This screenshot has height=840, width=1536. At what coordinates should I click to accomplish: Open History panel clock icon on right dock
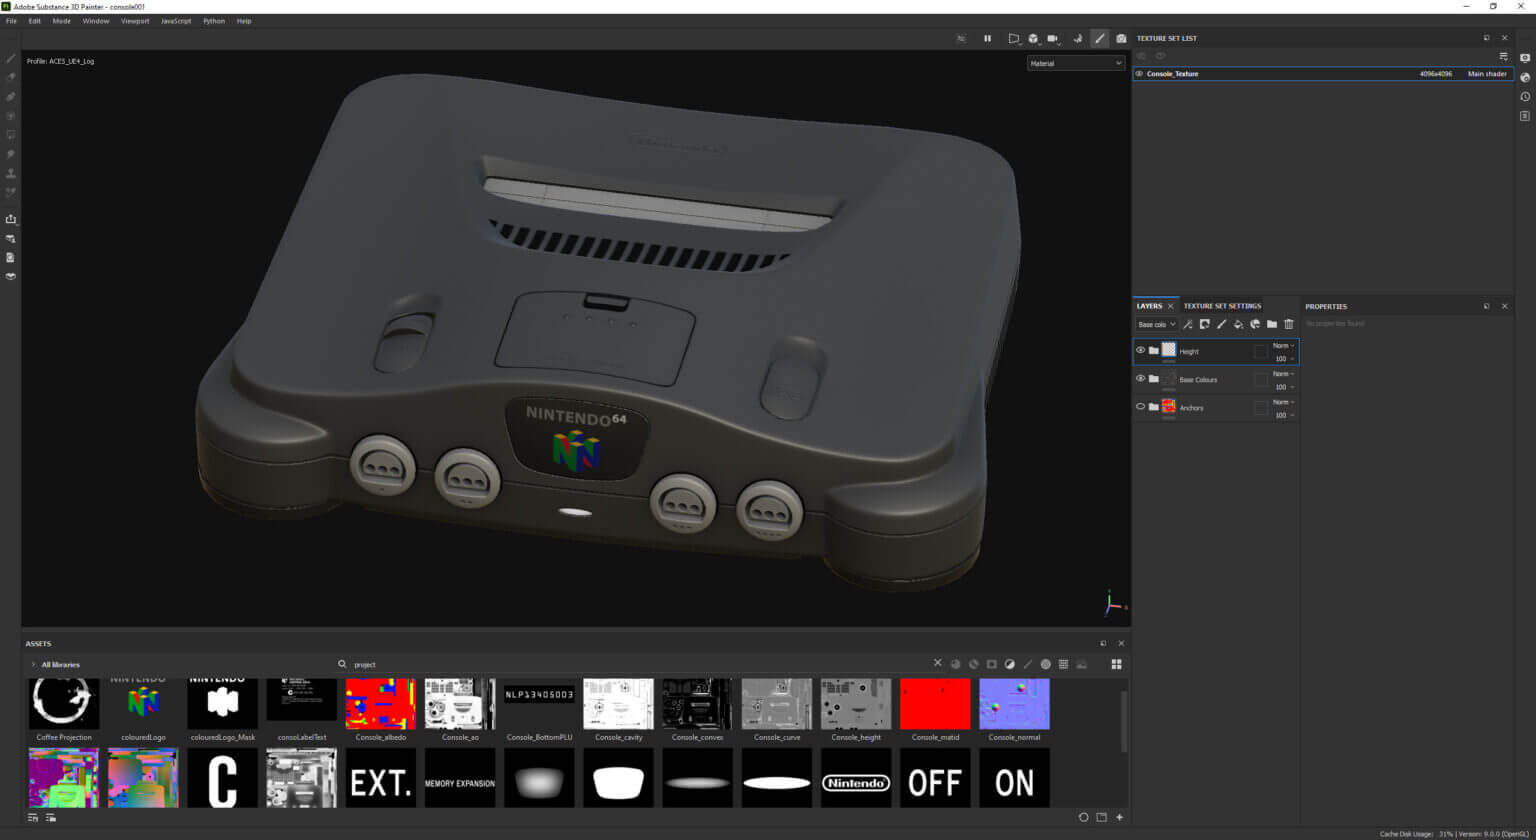[1525, 96]
